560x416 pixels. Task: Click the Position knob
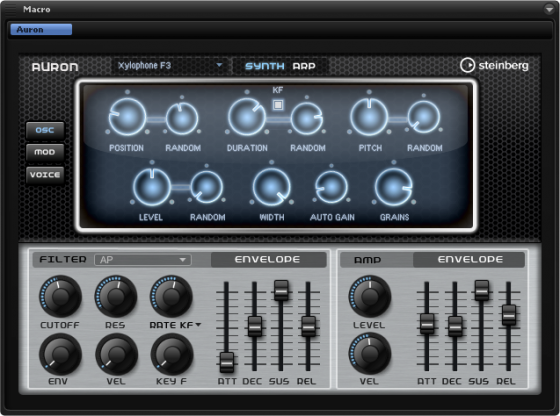coord(127,117)
